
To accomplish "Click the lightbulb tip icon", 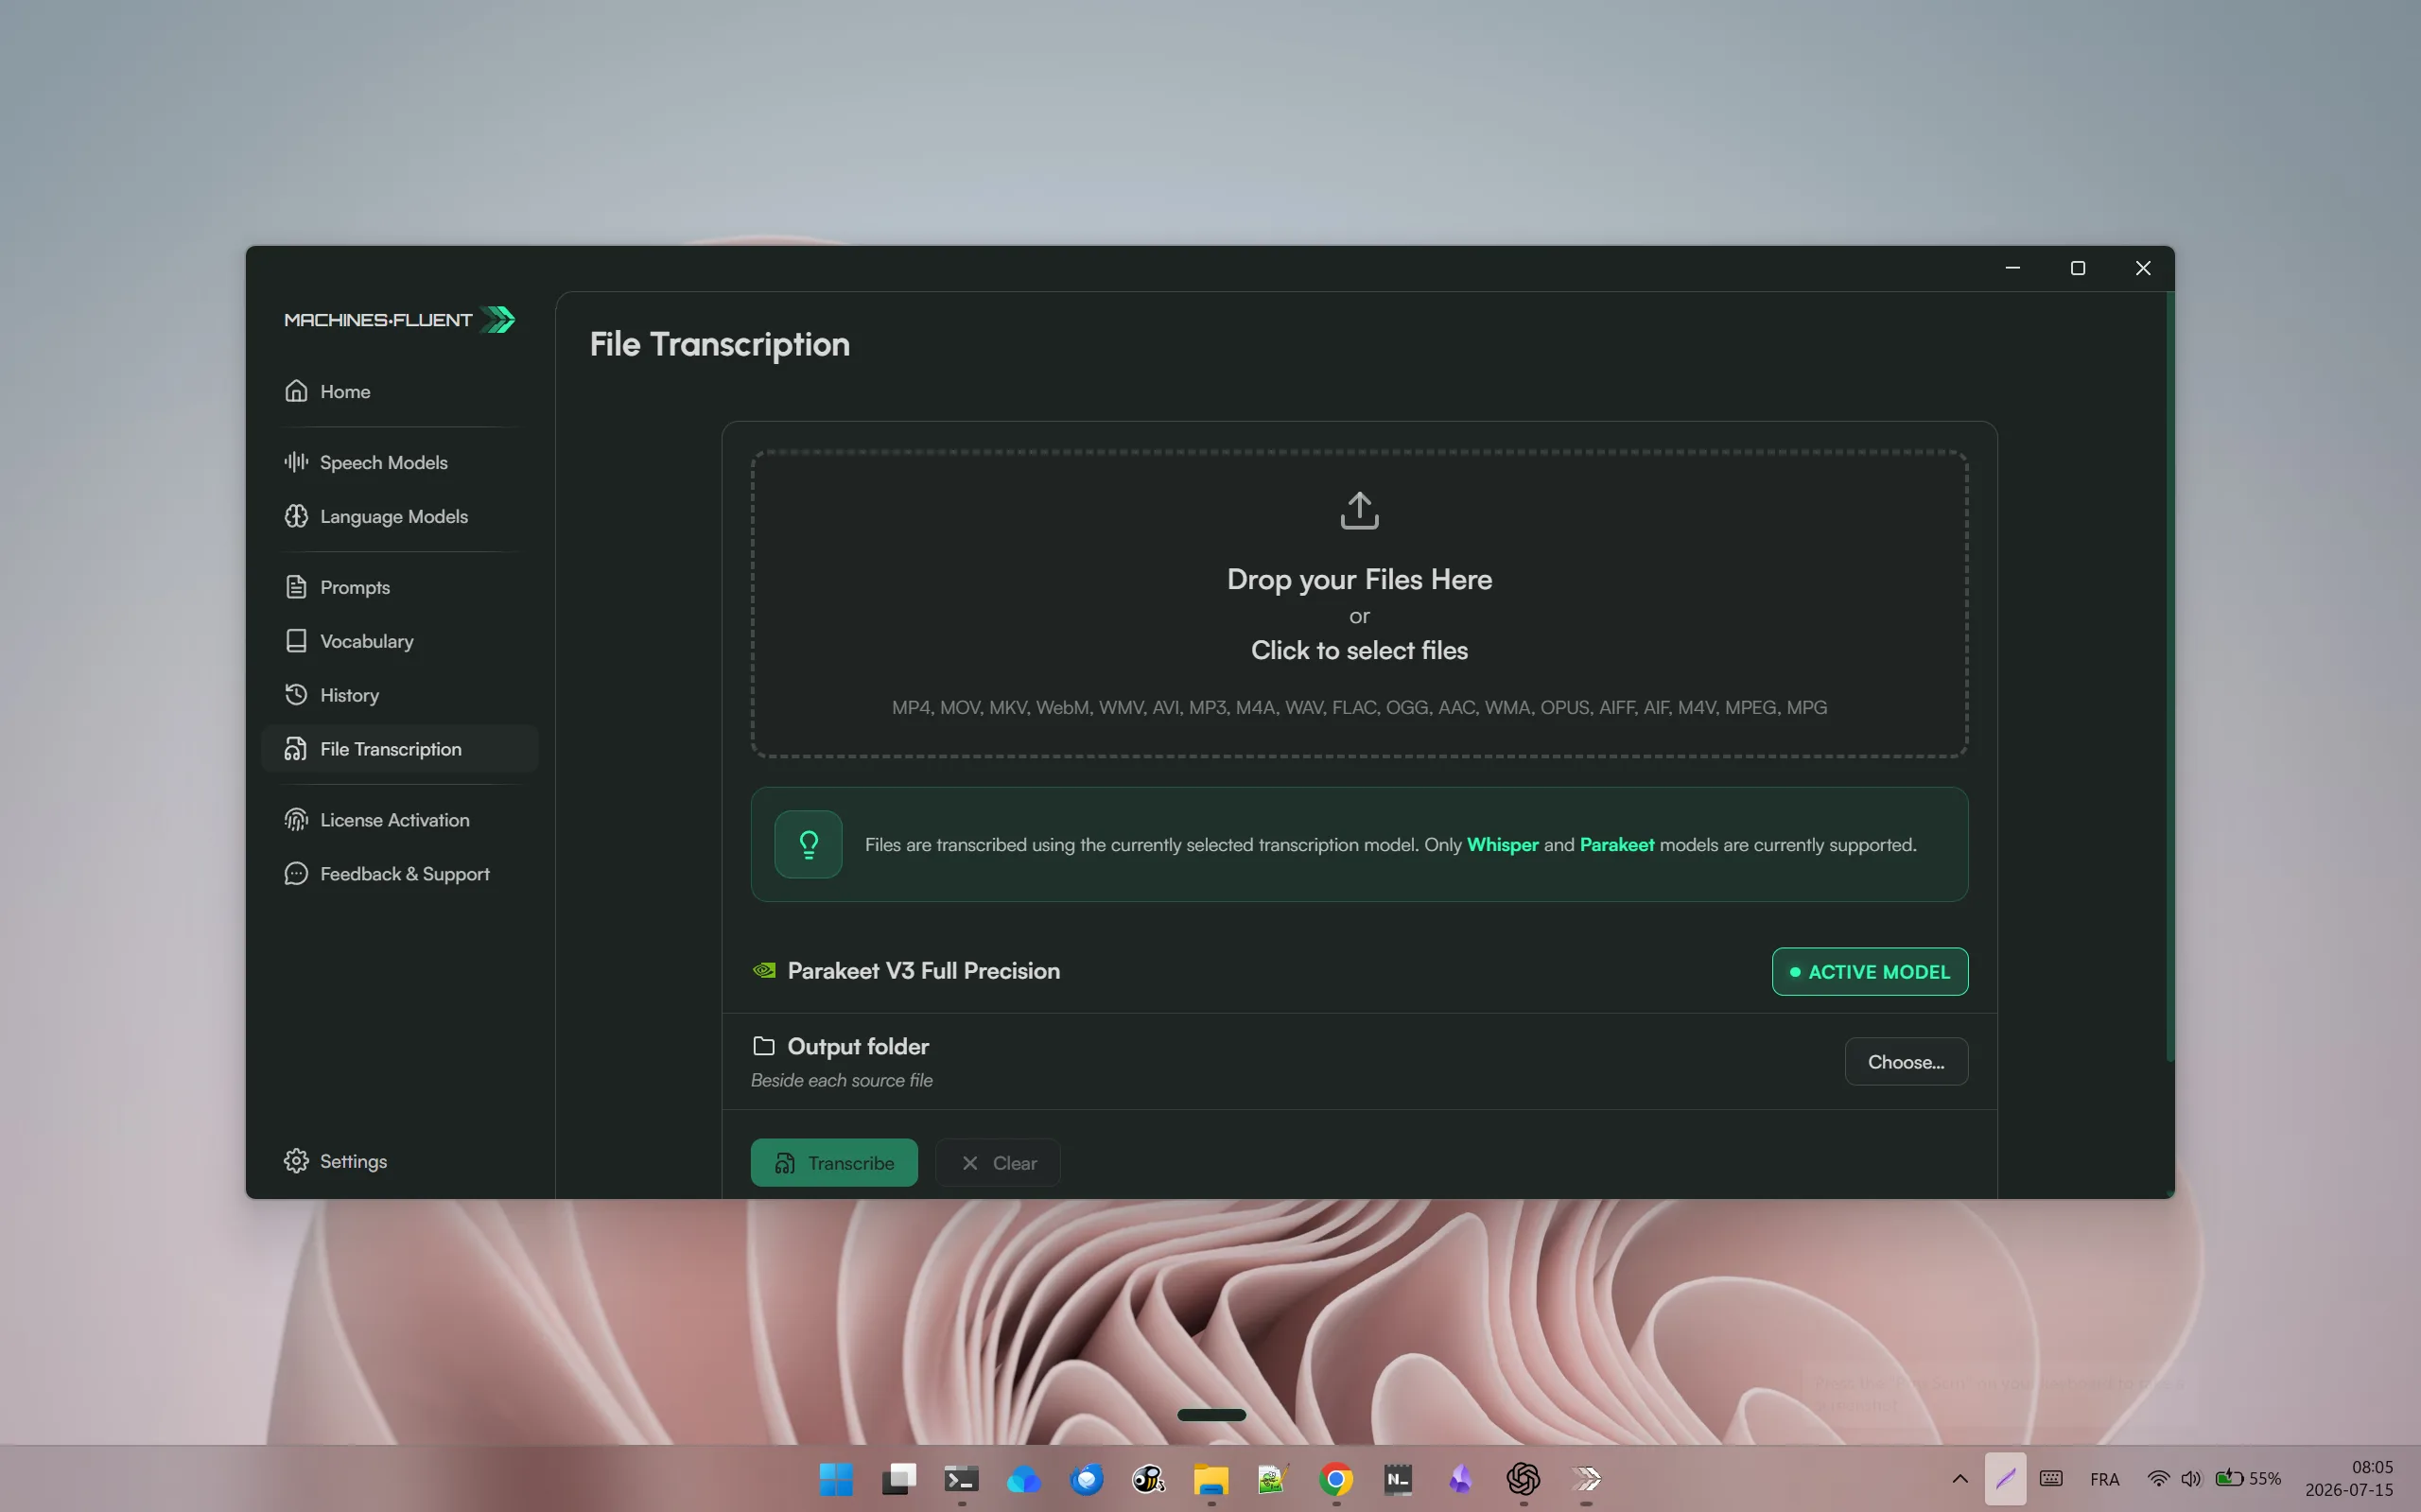I will pos(808,845).
